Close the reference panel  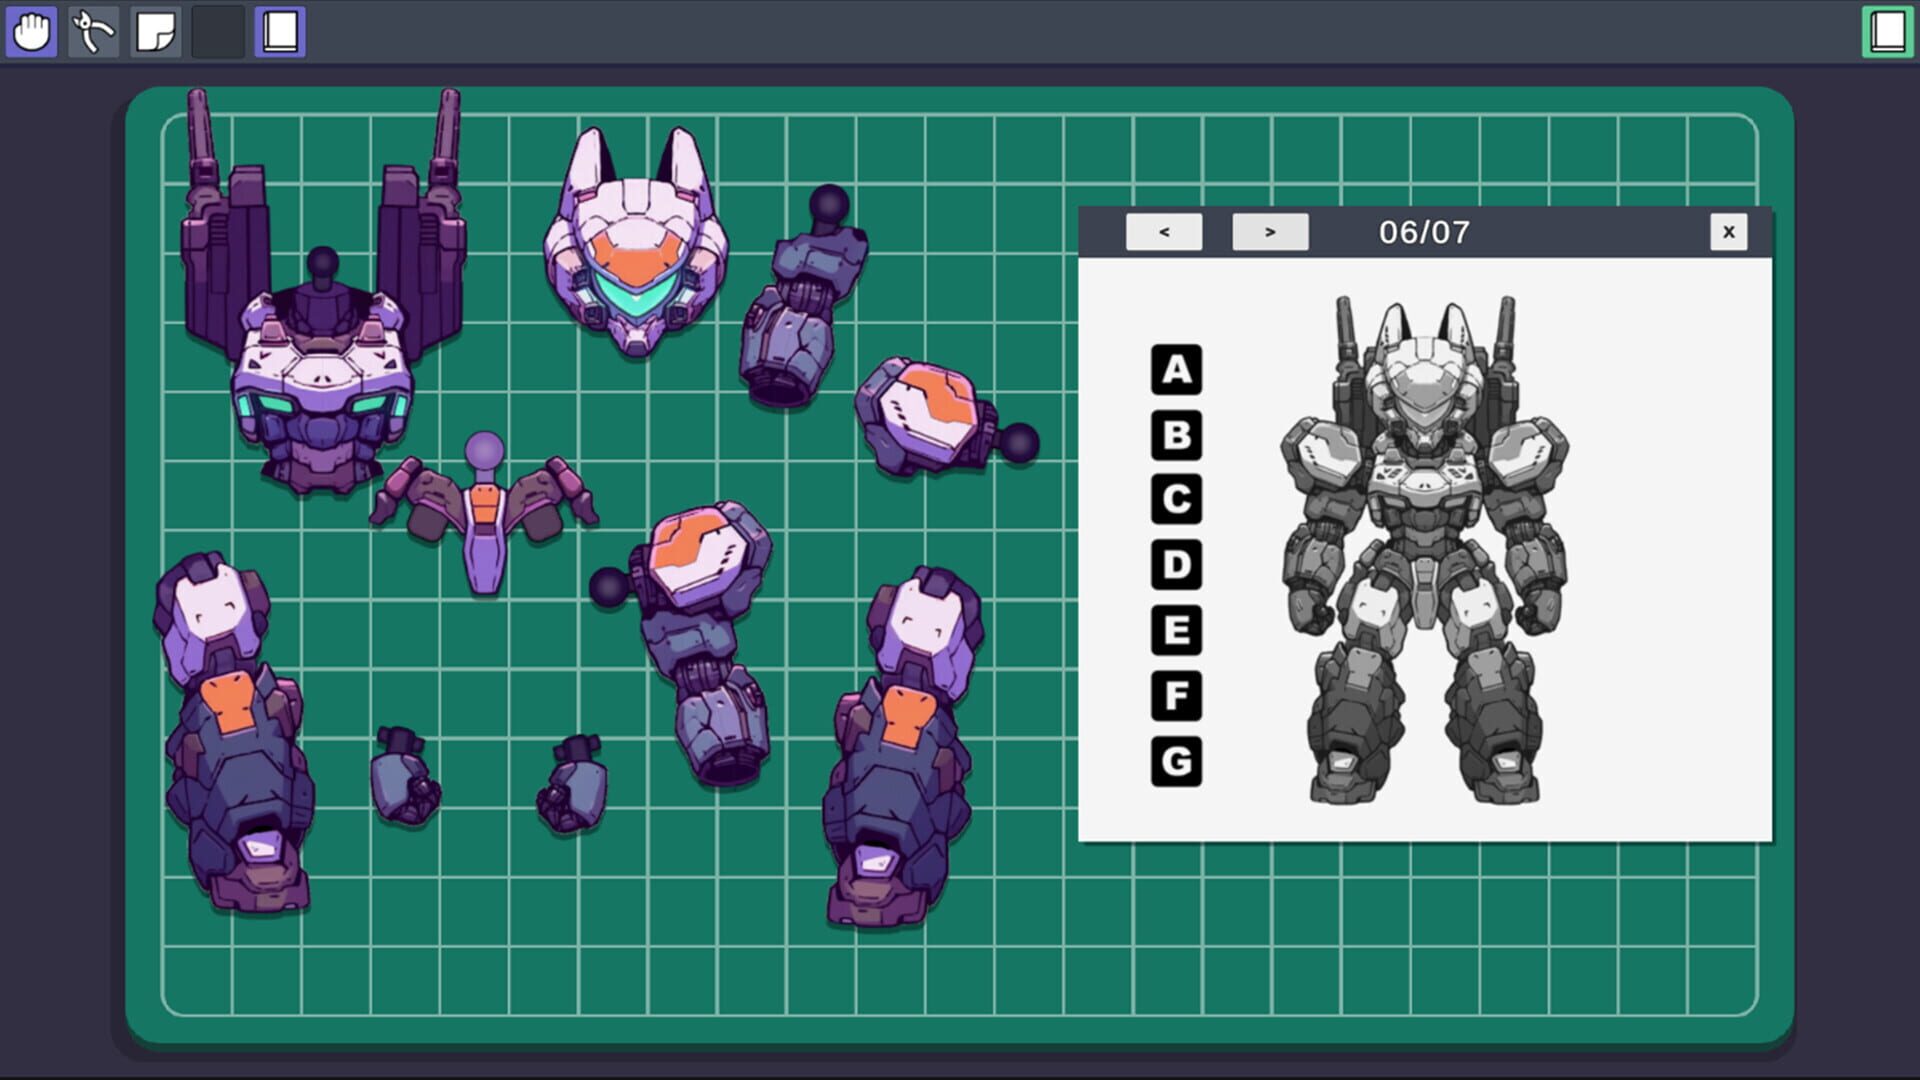1729,232
